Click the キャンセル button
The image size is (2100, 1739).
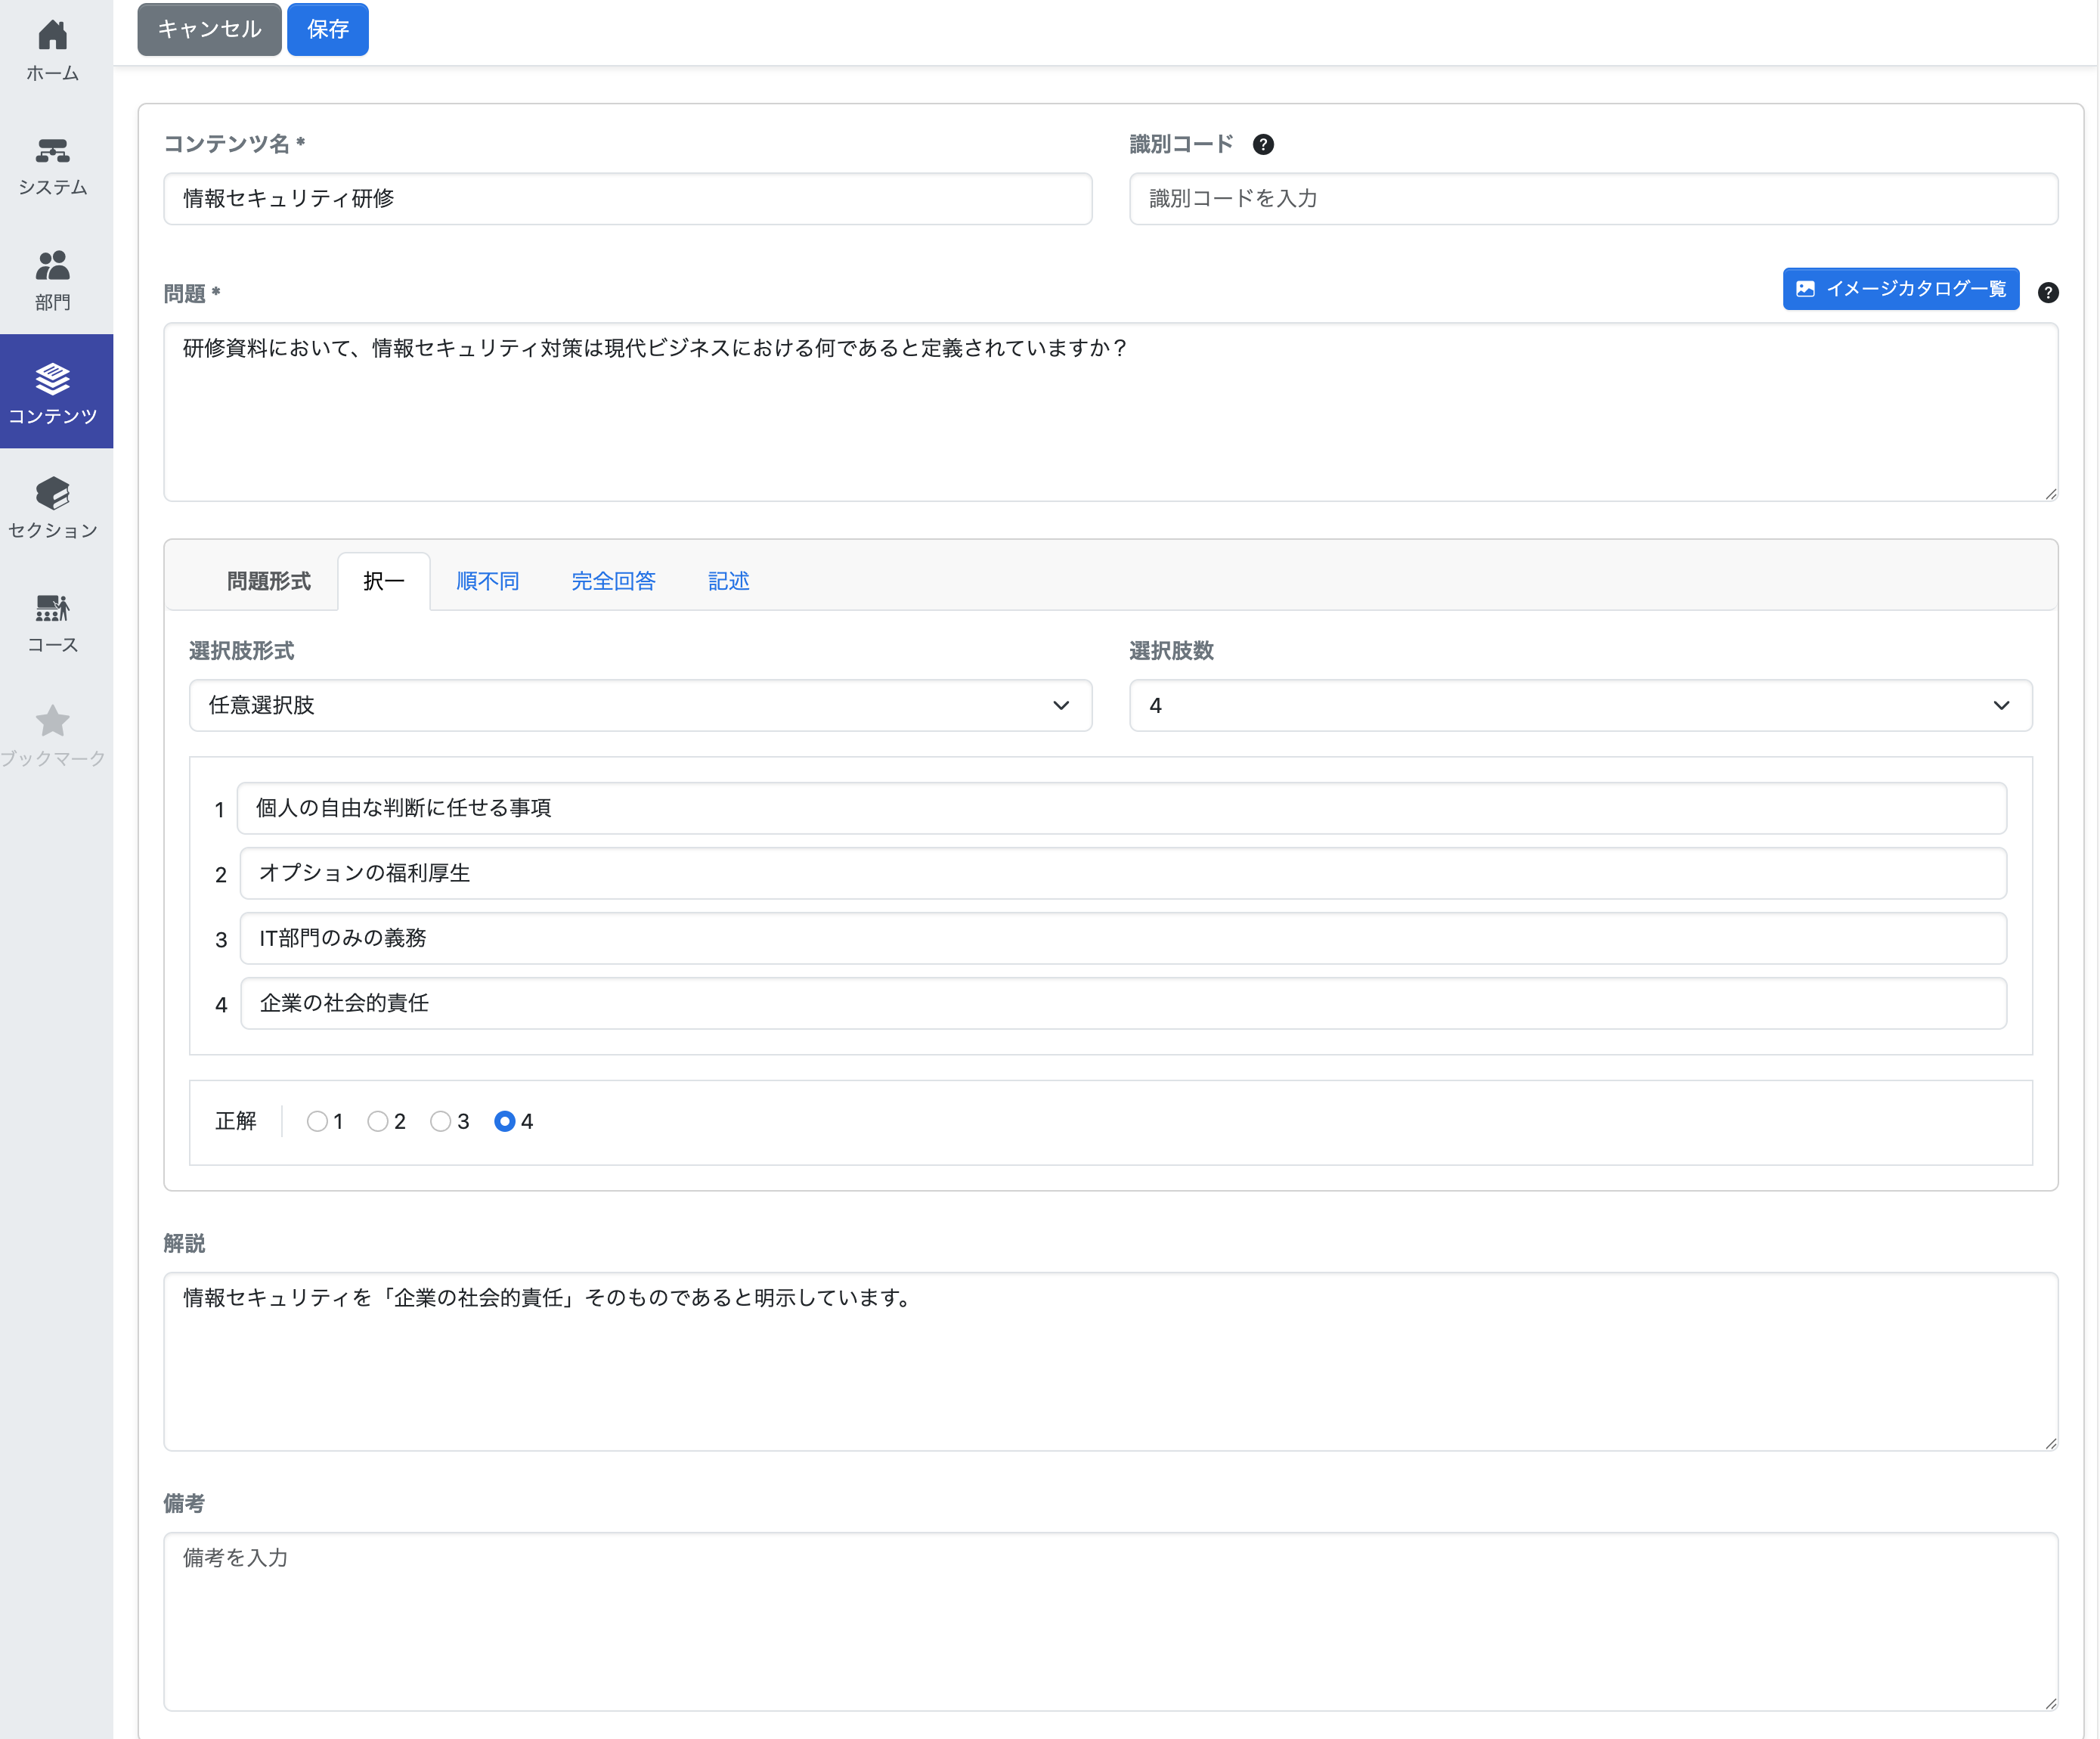coord(209,29)
